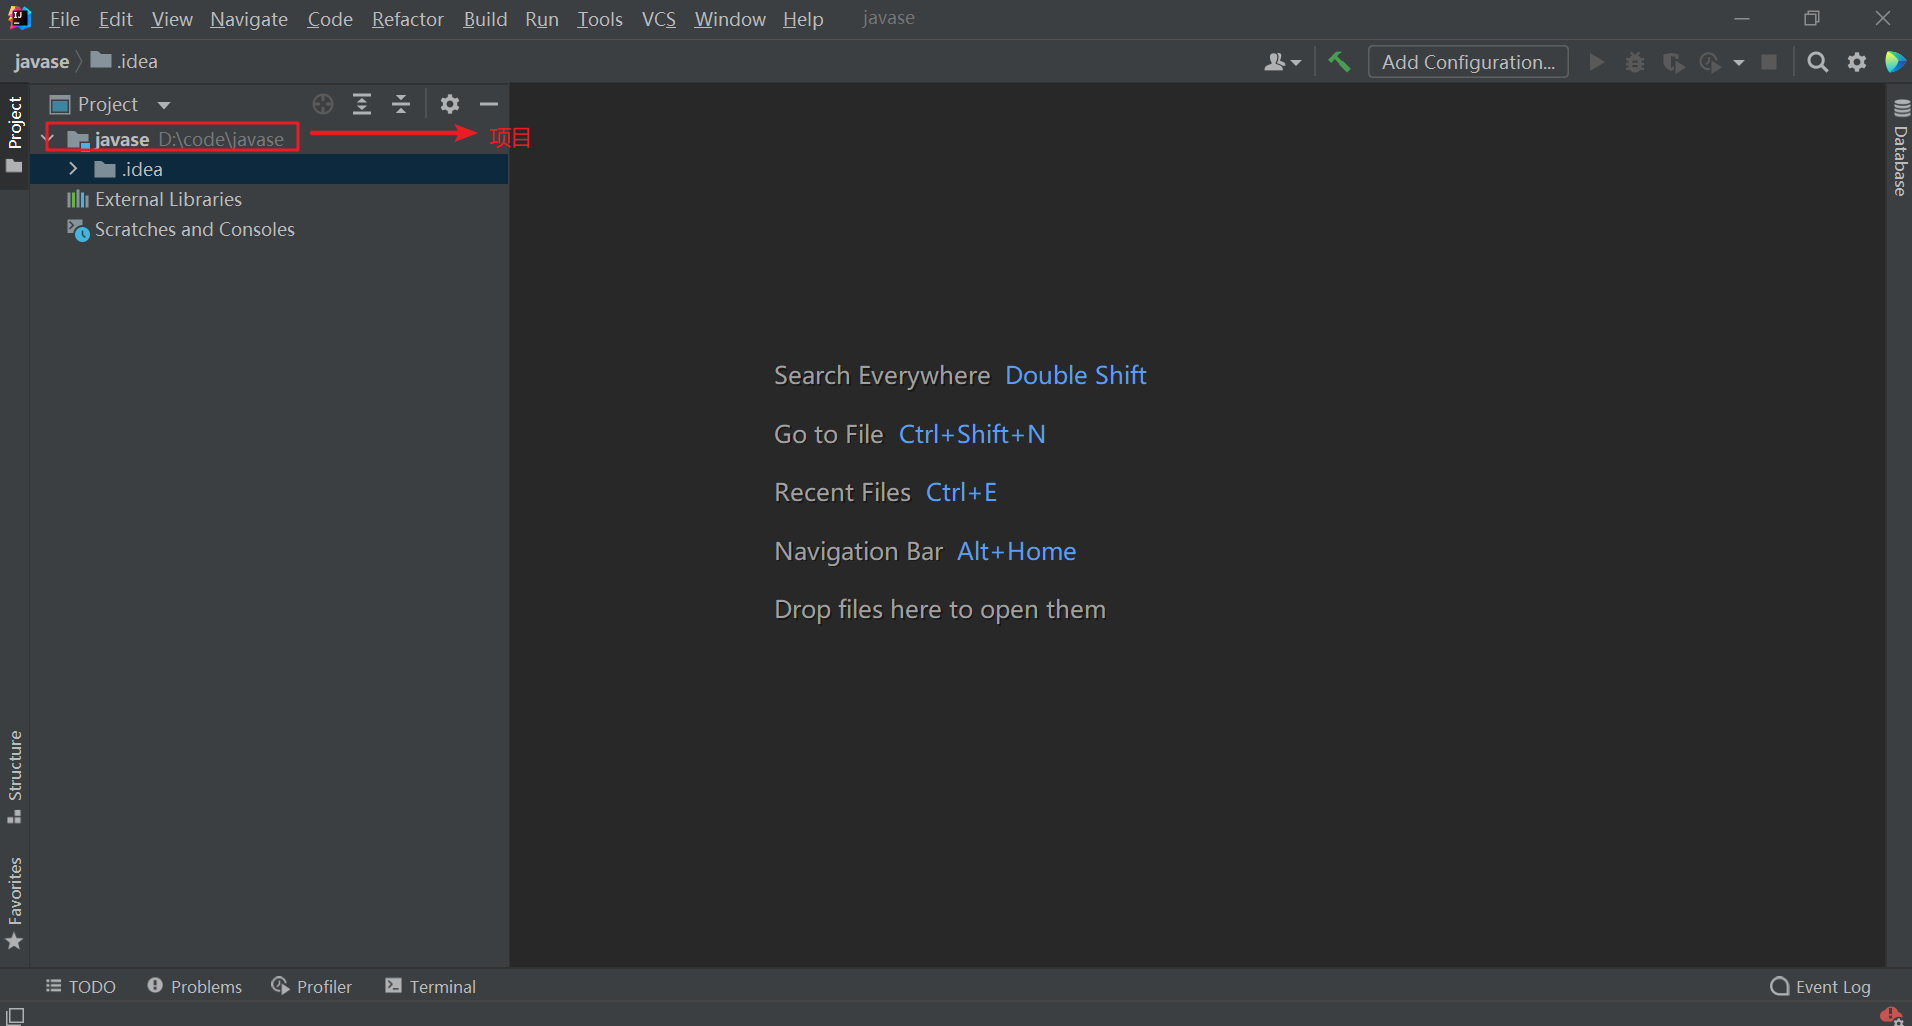
Task: Open IDE settings gear in top toolbar
Action: 1857,62
